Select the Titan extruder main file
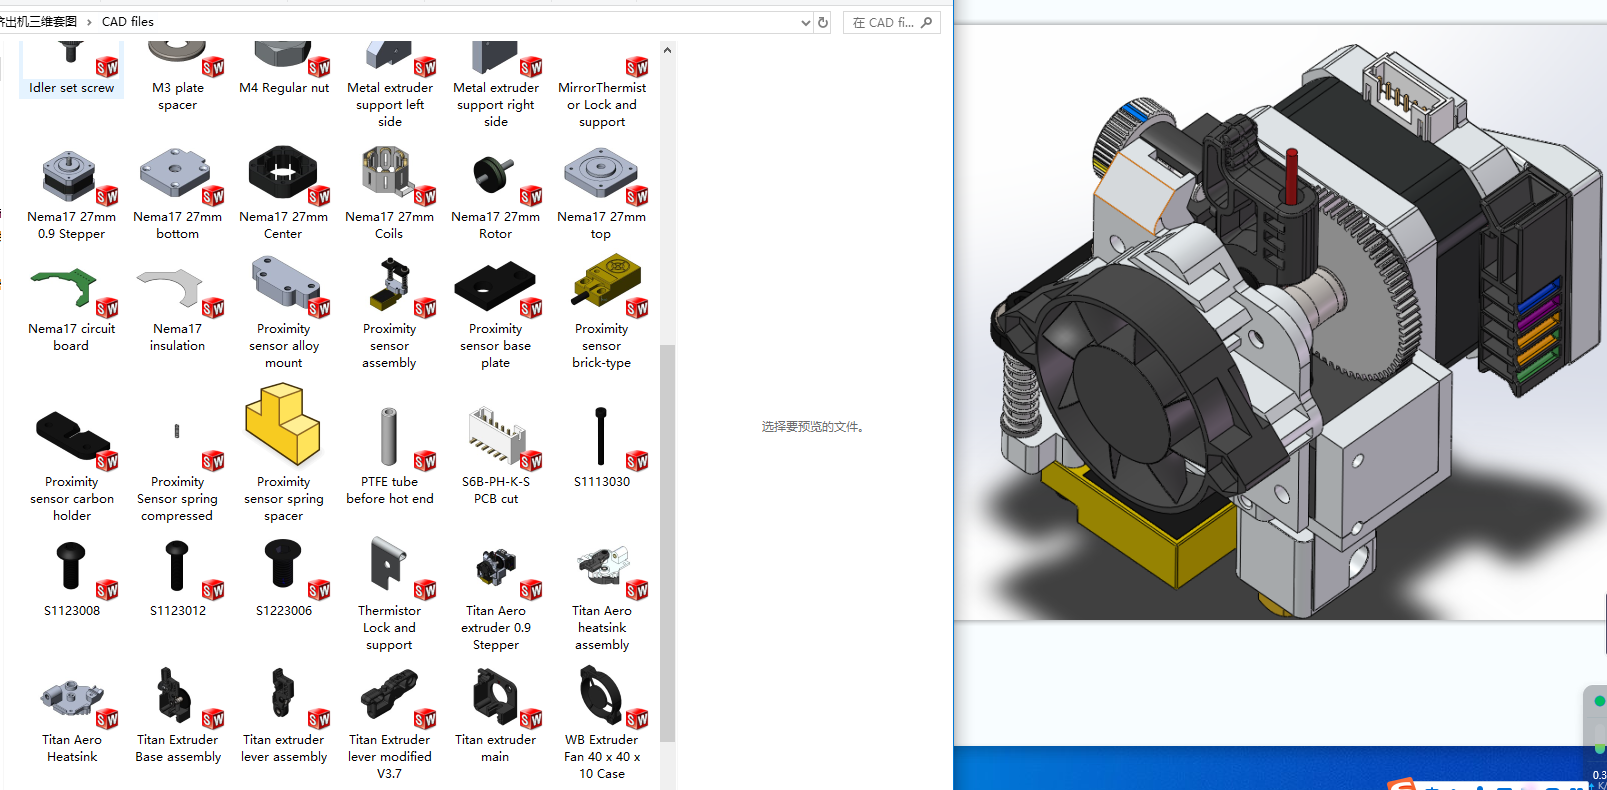 pyautogui.click(x=496, y=717)
